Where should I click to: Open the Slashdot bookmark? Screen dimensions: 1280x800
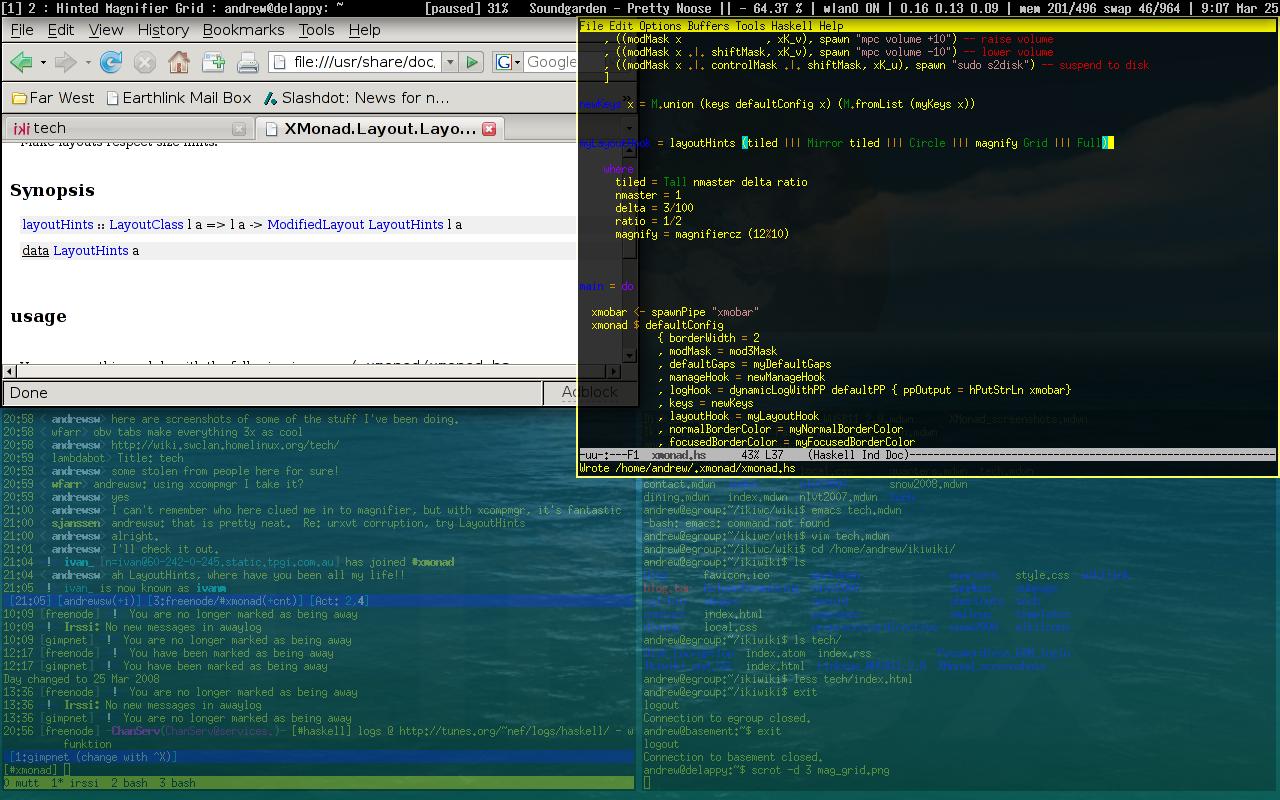point(356,98)
